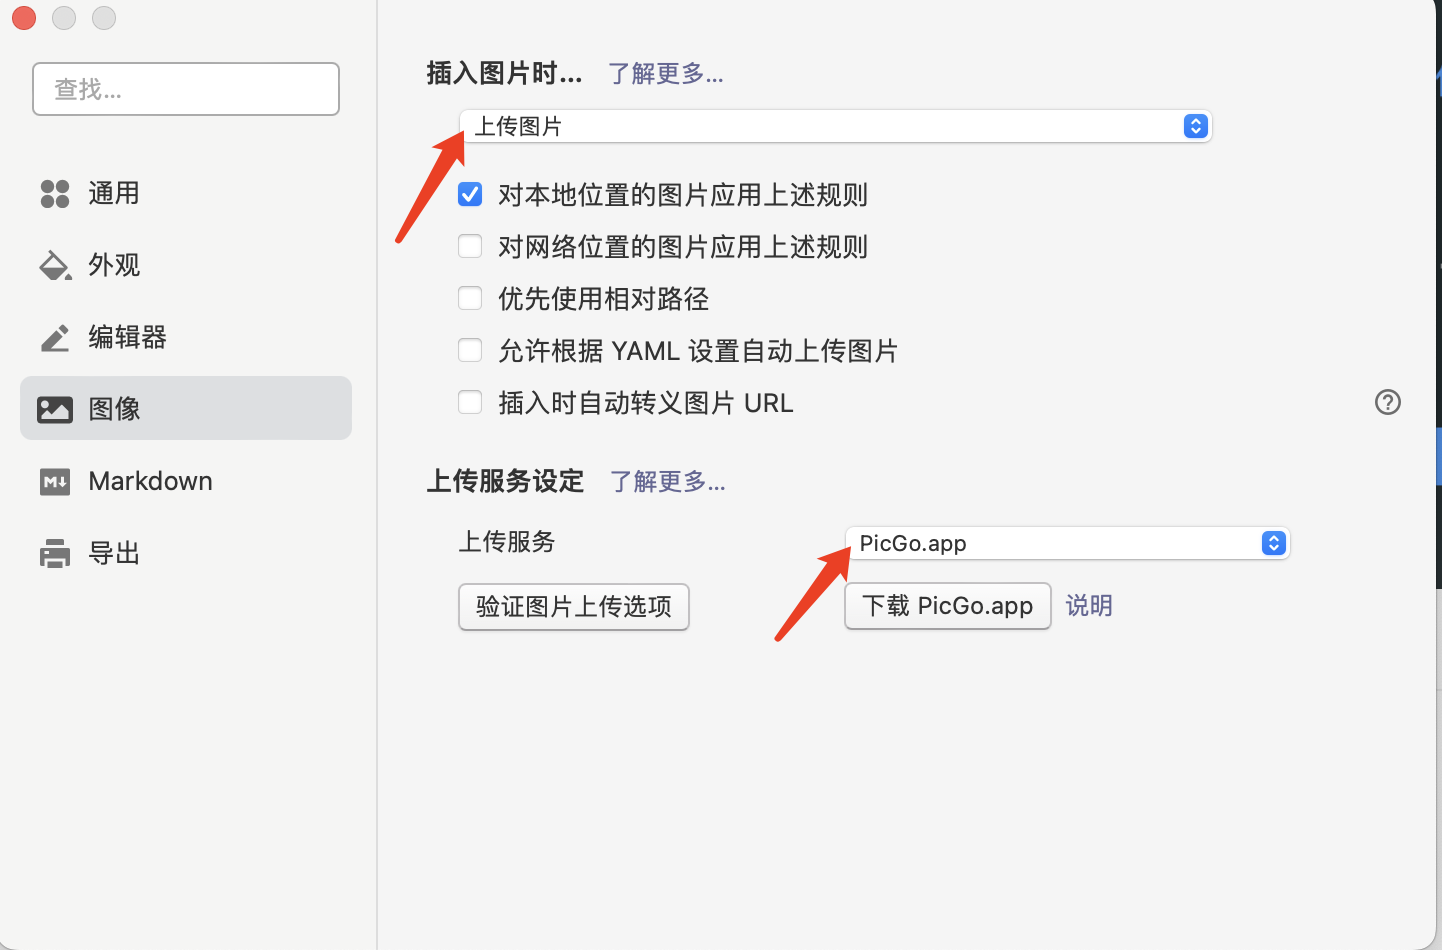
Task: Toggle 插入时自动转义图片 URL checkbox
Action: pos(470,402)
